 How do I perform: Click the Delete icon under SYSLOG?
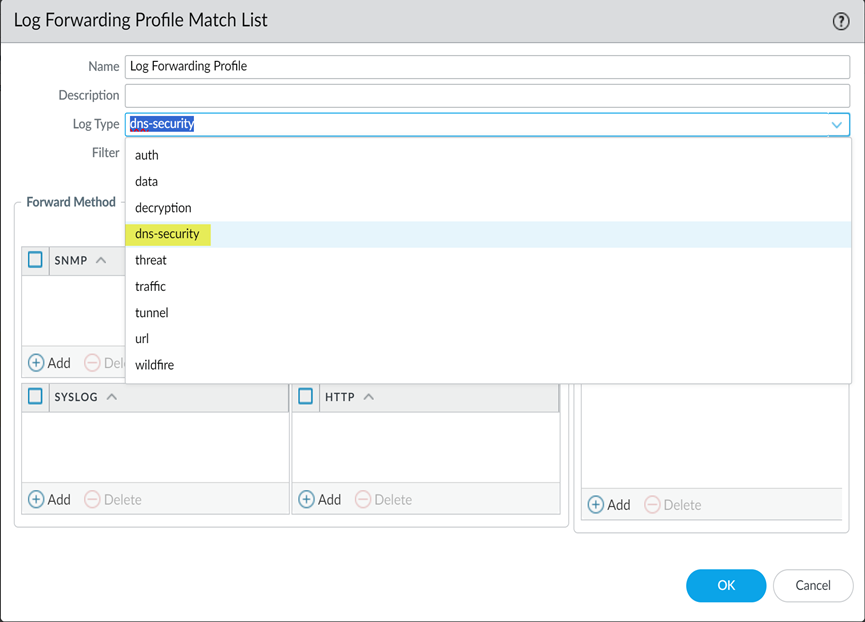tap(93, 499)
